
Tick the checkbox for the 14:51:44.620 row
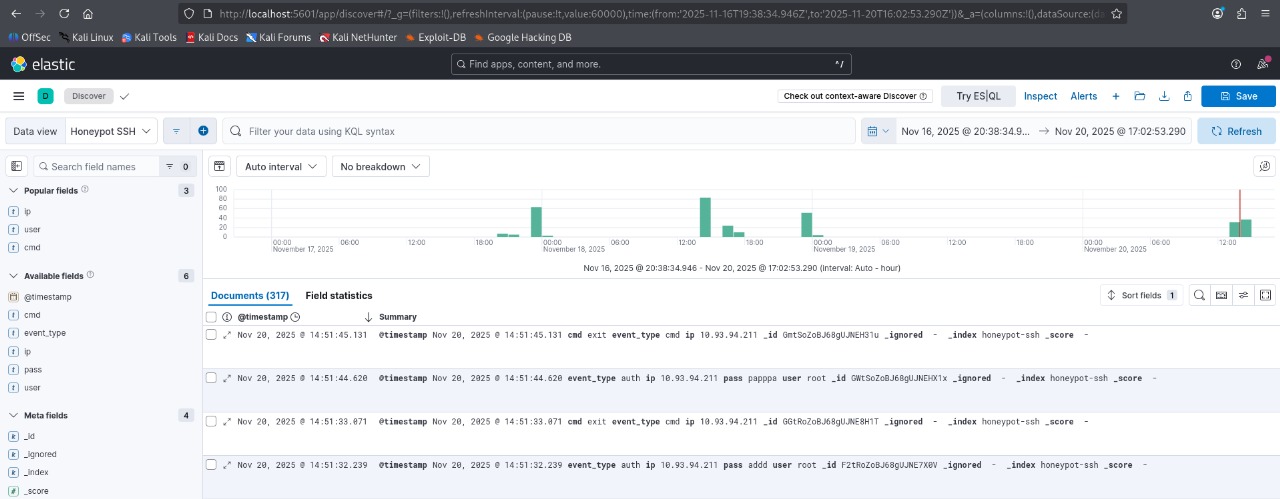[211, 378]
